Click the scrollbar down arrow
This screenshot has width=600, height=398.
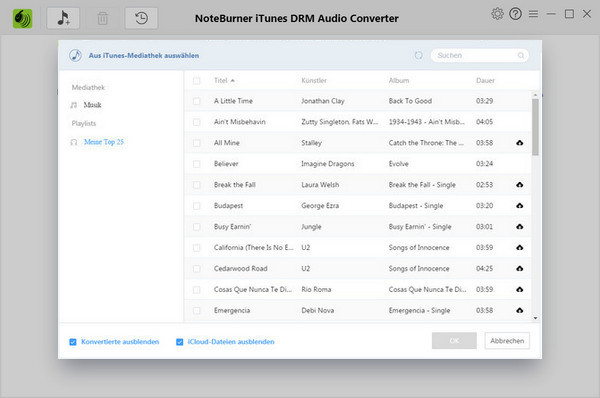pos(535,318)
